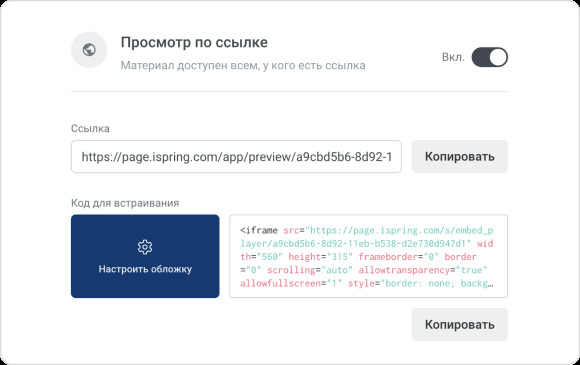Copy the embed code with the bottom Копировать
Screen dimensions: 580x365
pos(459,324)
